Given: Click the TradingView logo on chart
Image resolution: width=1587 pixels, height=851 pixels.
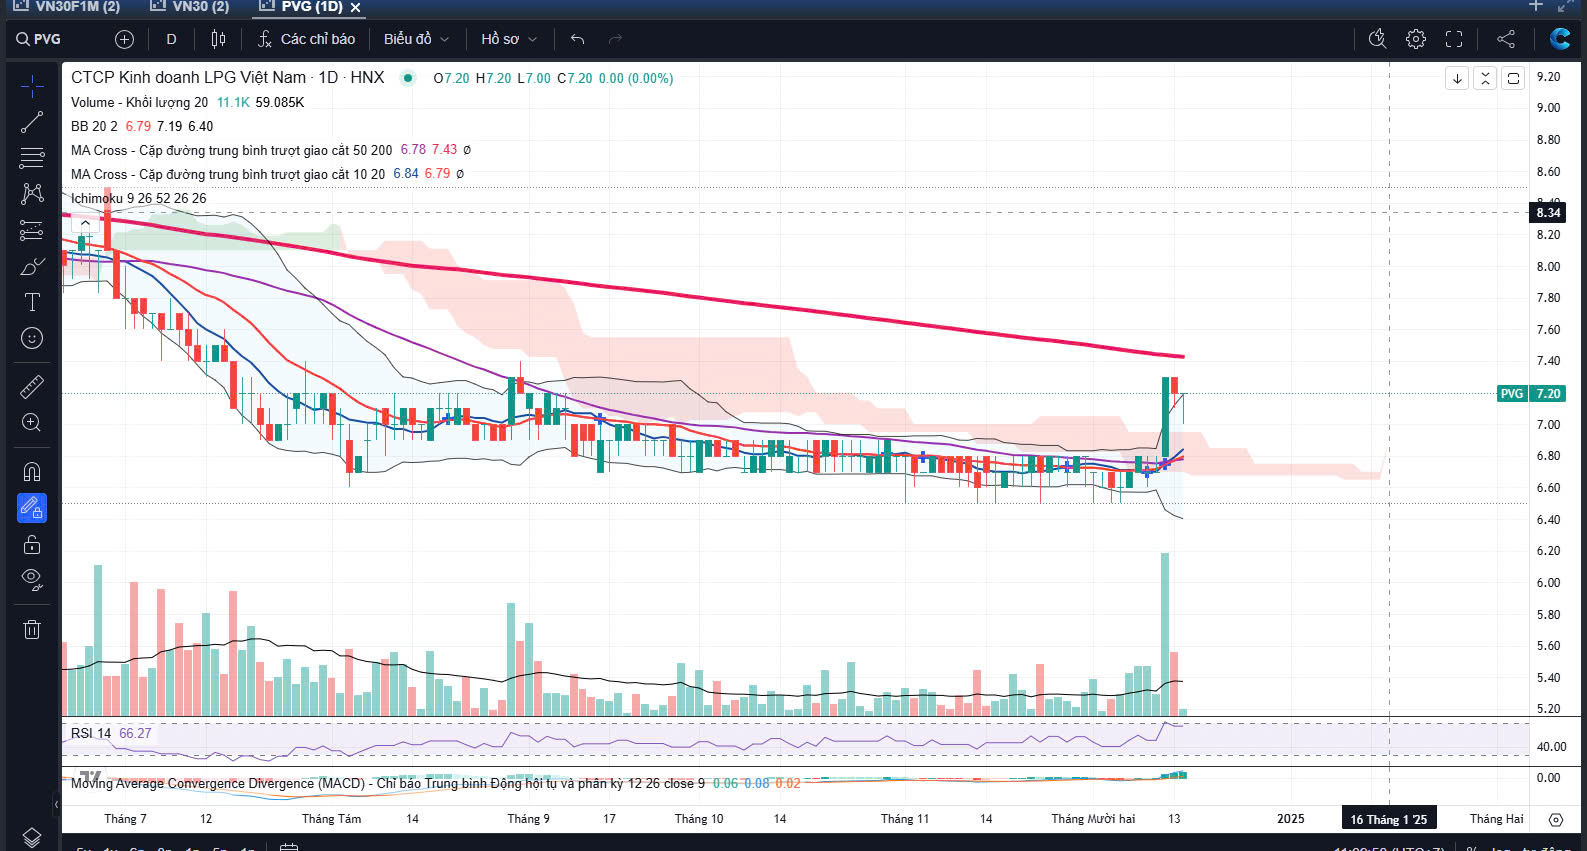Looking at the screenshot, I should (90, 777).
